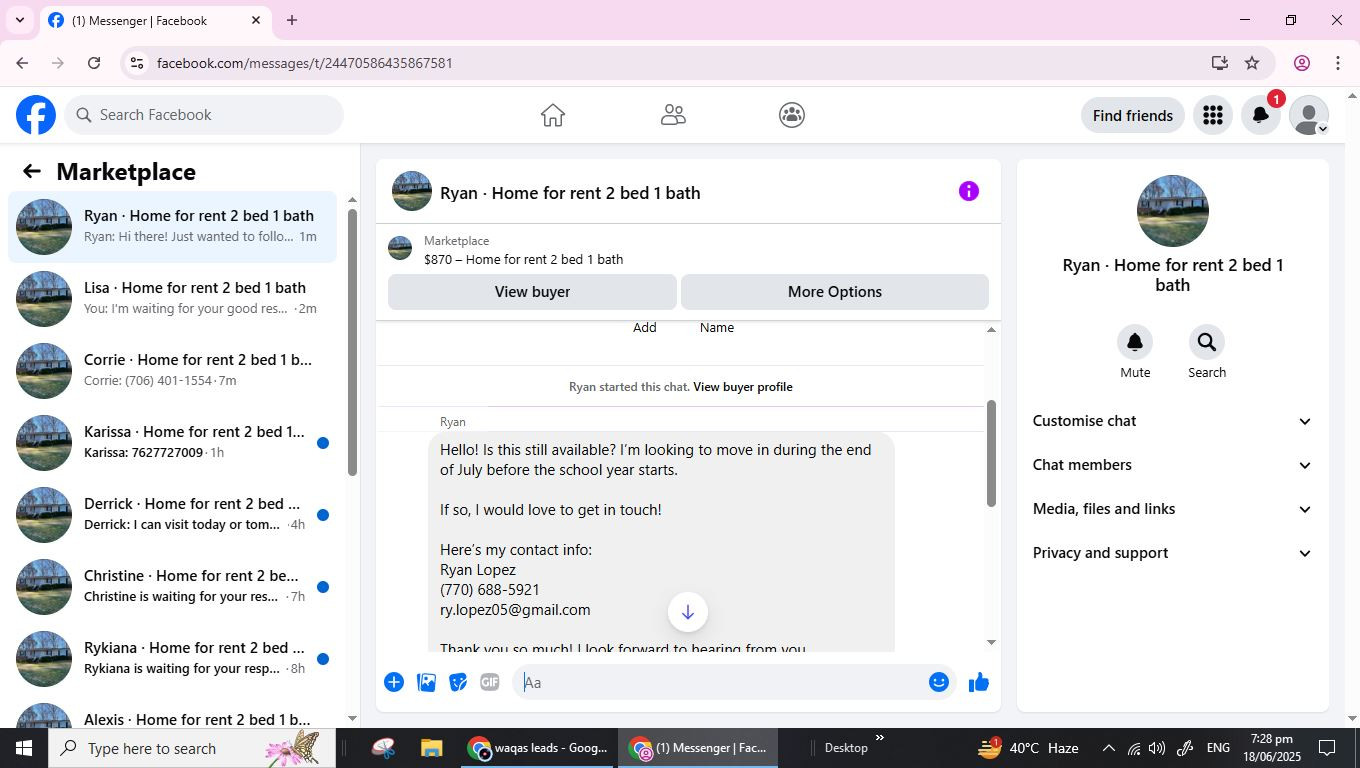Choose a sticker in composer
The height and width of the screenshot is (768, 1360).
[x=458, y=682]
